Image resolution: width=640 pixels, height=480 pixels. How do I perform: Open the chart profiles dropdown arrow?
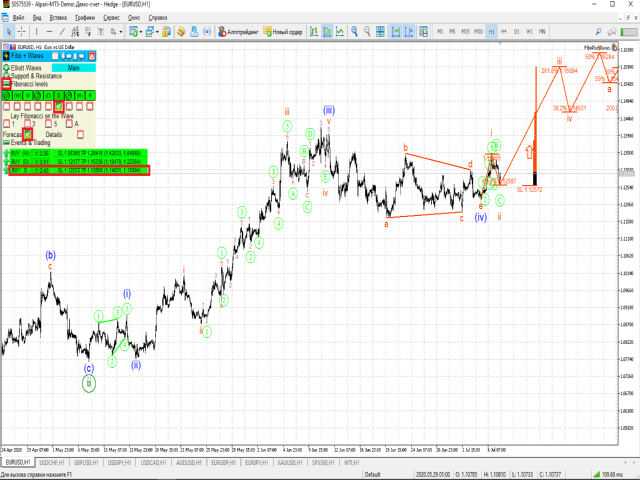click(157, 32)
